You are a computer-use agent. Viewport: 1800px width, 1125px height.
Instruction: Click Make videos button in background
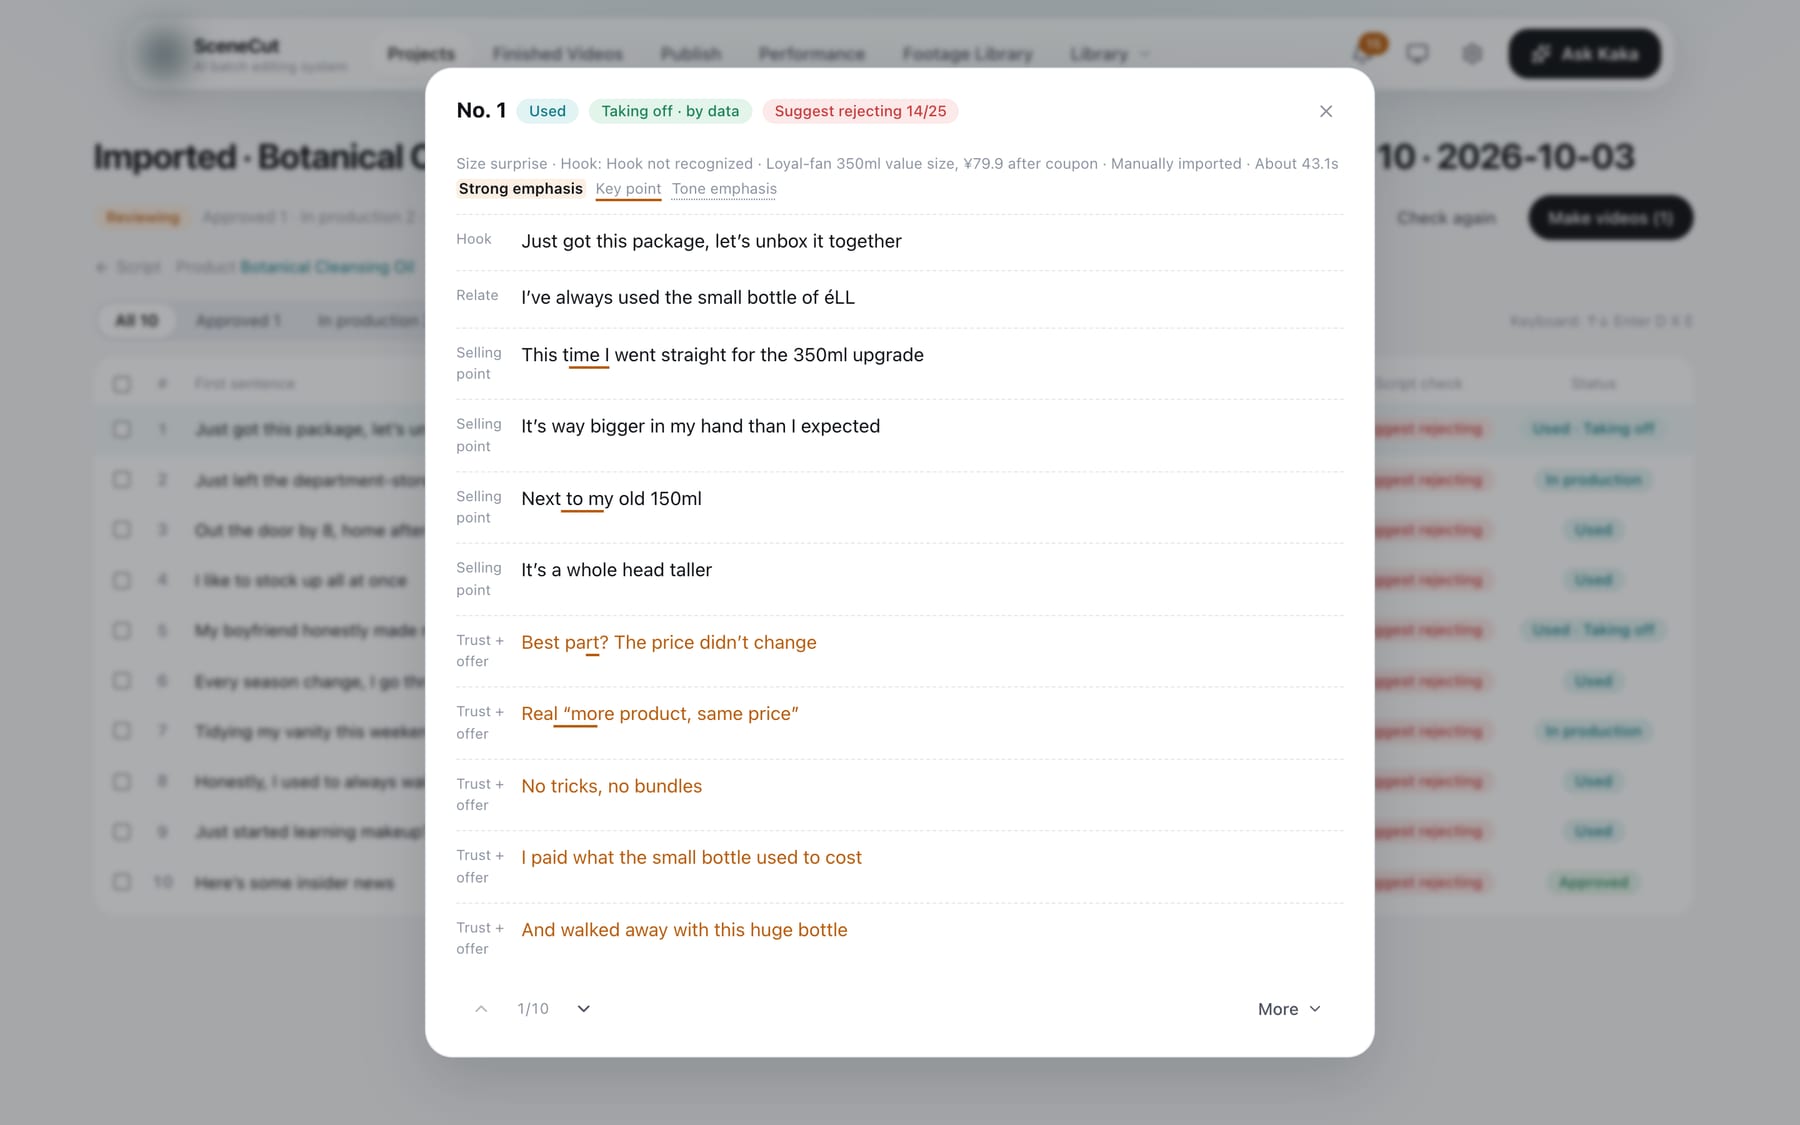coord(1610,218)
